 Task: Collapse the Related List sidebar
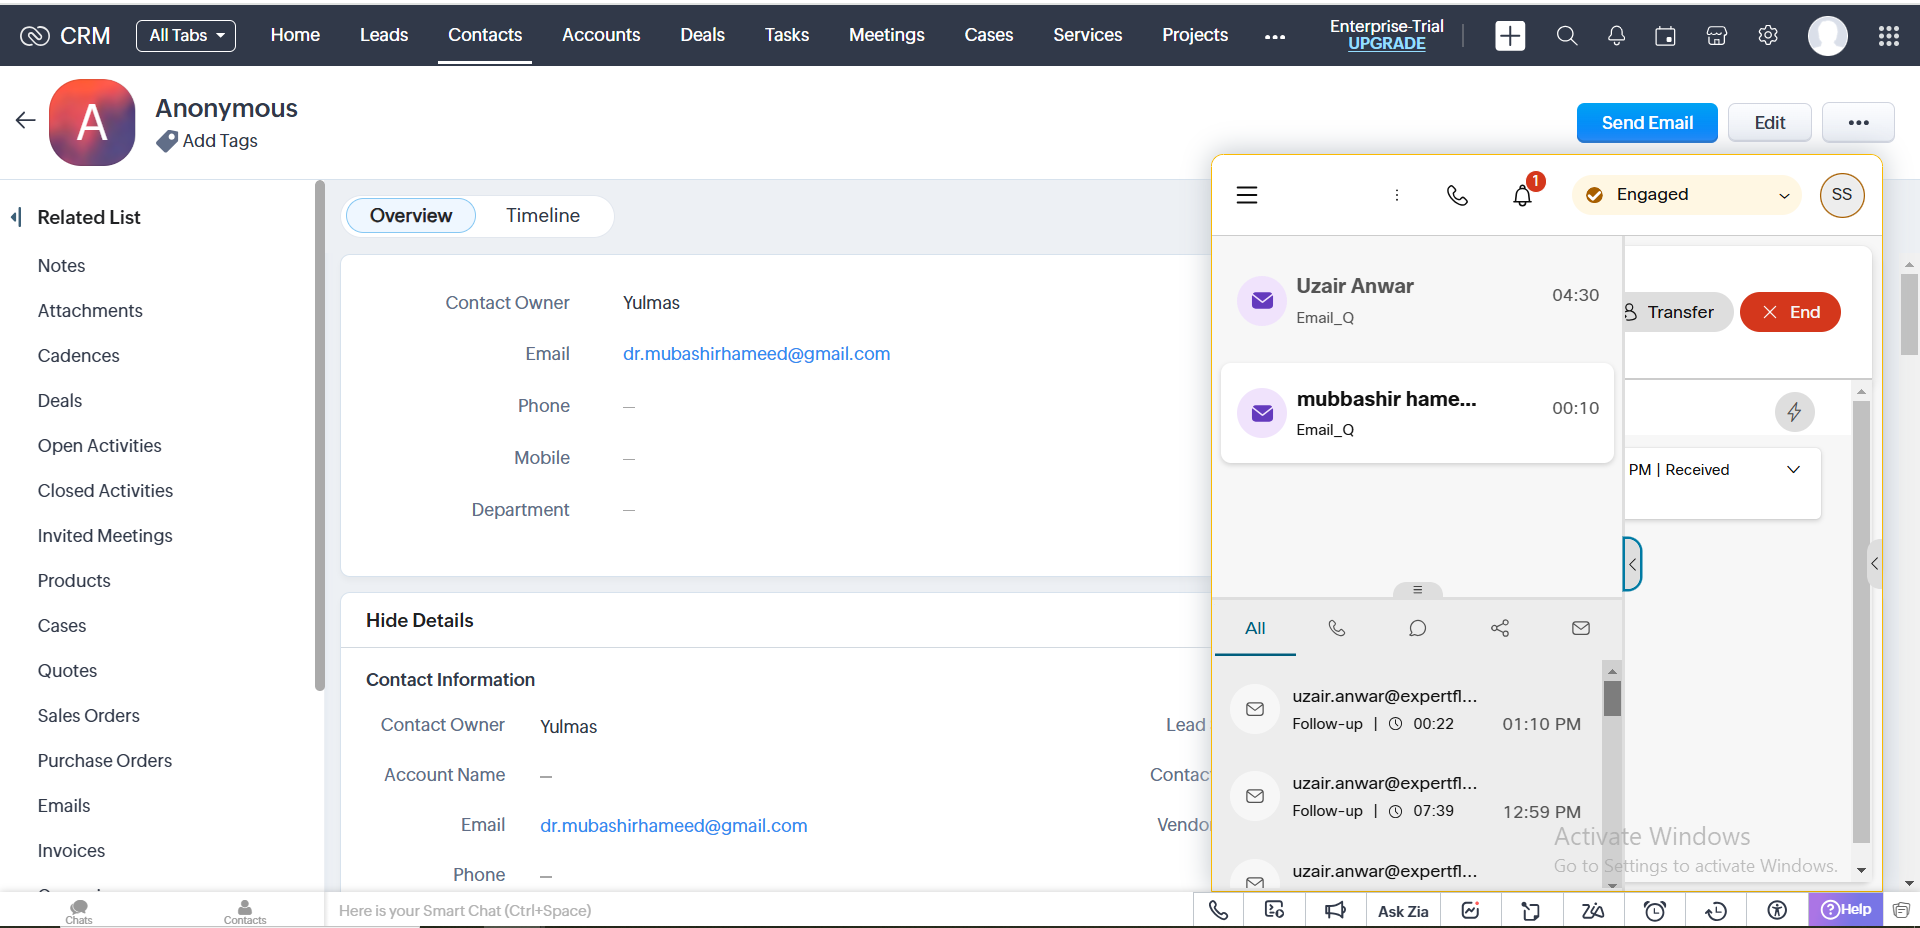pos(16,217)
